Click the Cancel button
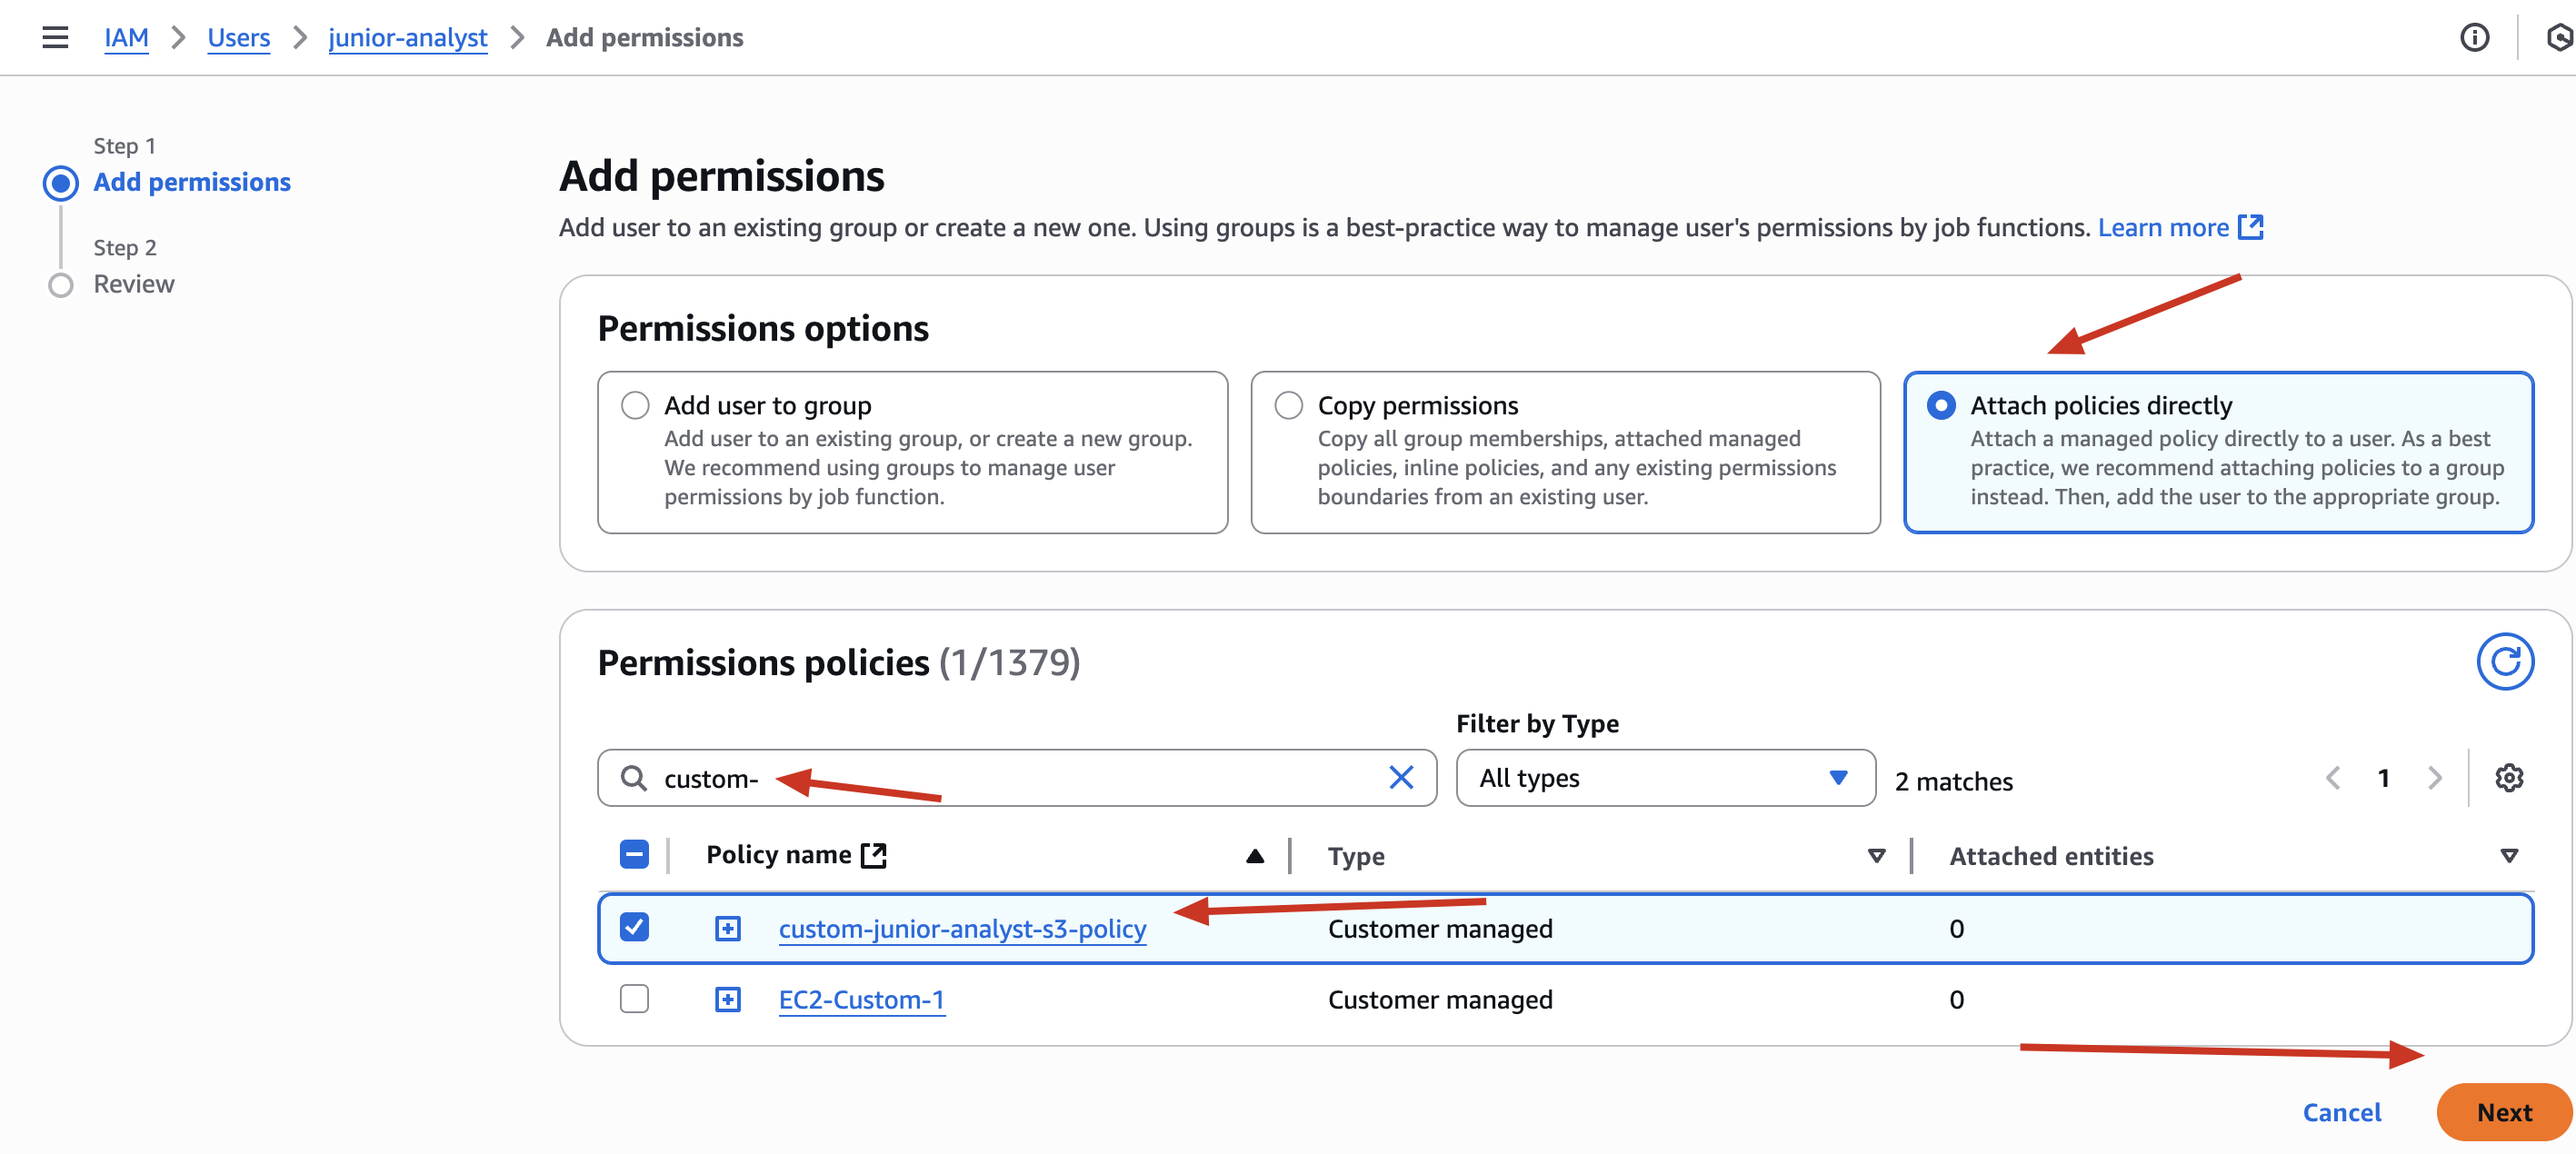Screen dimensions: 2576x1154 coord(2341,1111)
